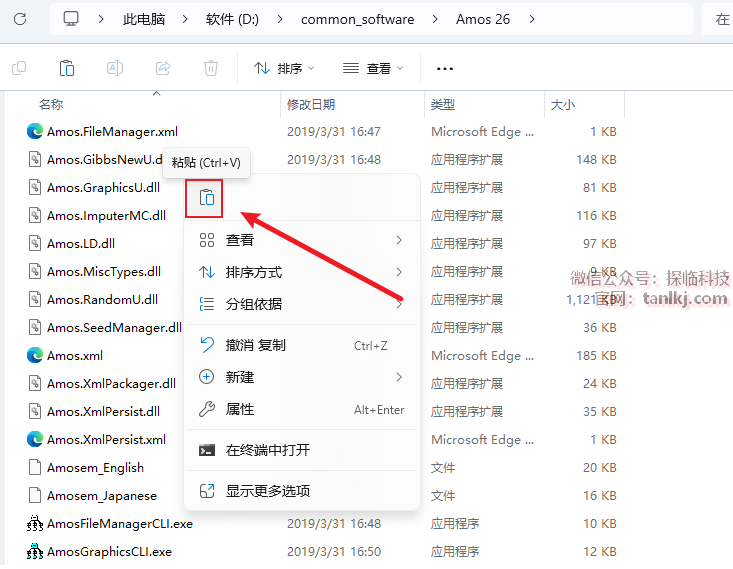This screenshot has width=733, height=569.
Task: Select file Amos.MiscTypes.dll
Action: (104, 271)
